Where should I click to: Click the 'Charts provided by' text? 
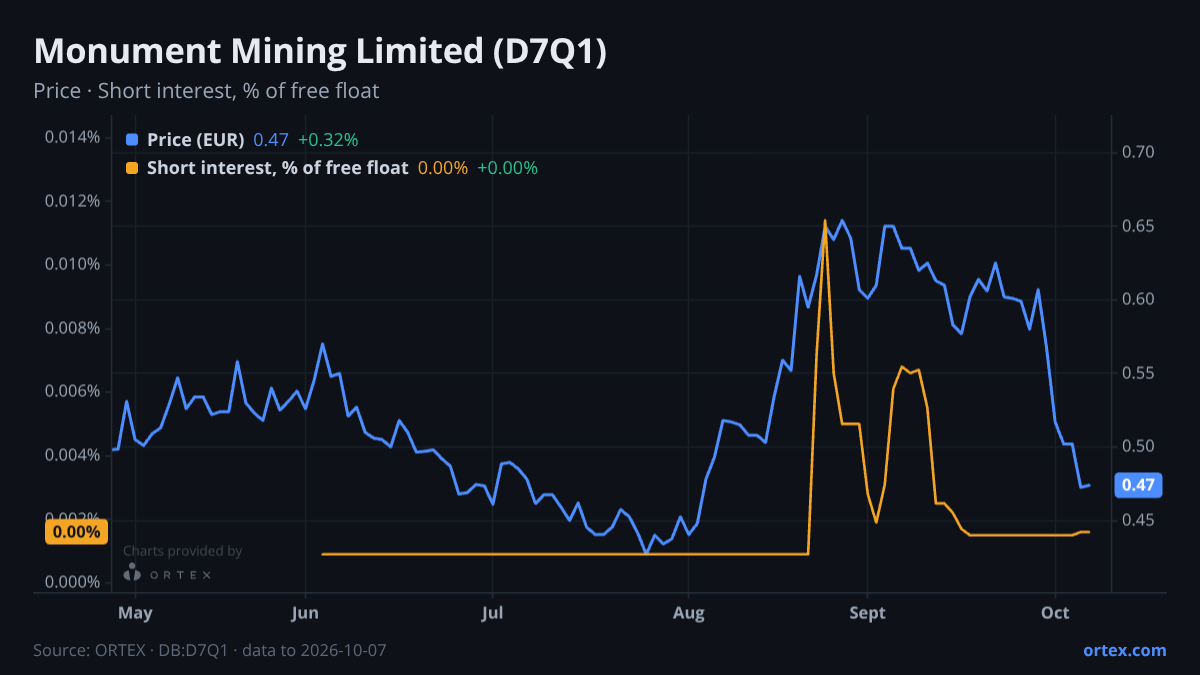click(x=183, y=551)
